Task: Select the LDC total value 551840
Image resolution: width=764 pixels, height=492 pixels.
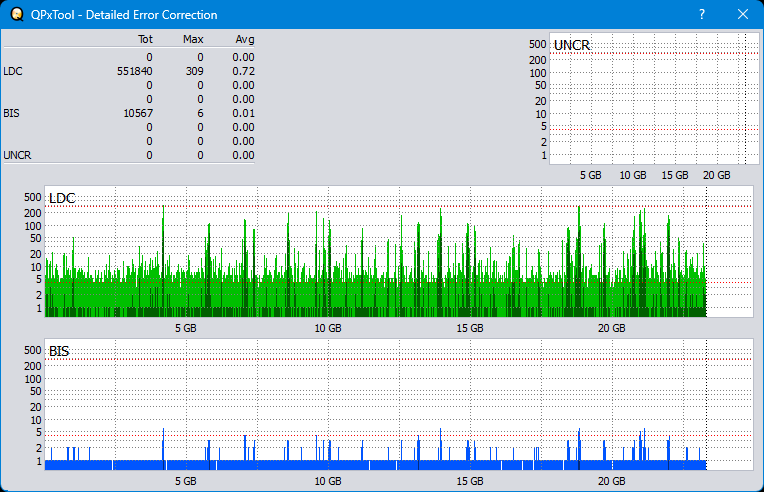Action: 134,71
